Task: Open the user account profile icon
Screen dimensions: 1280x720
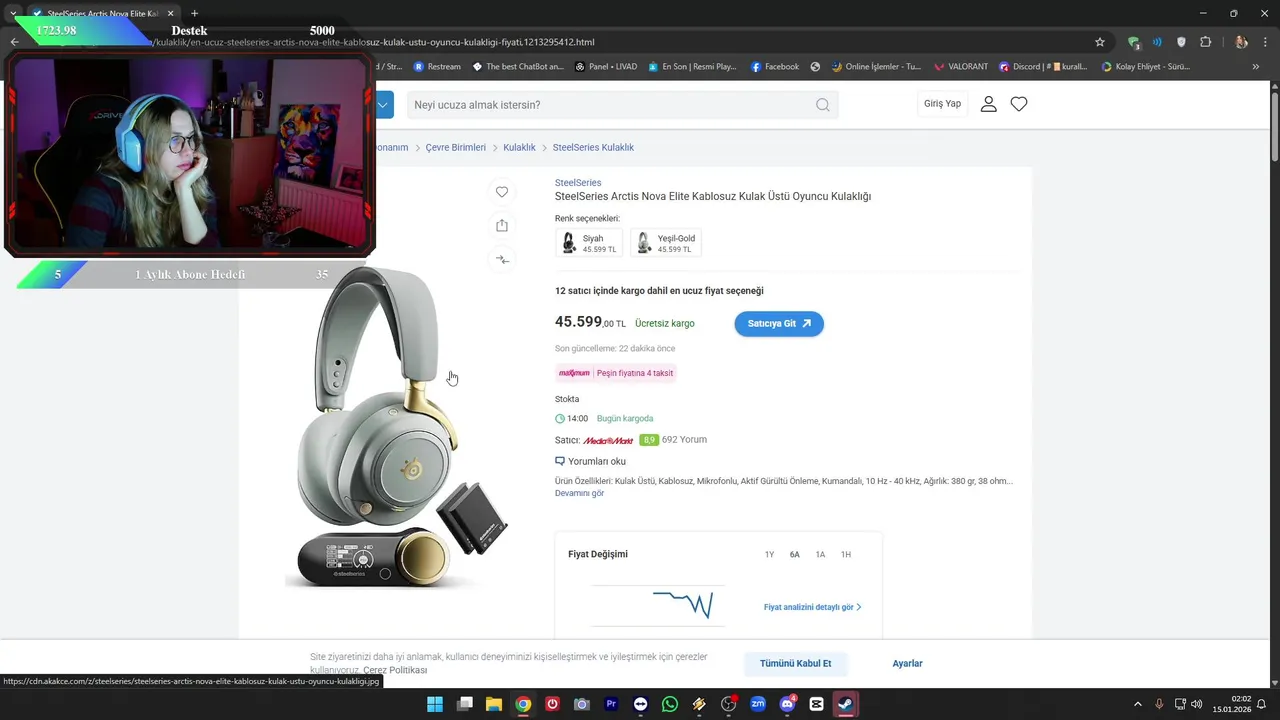Action: click(988, 104)
